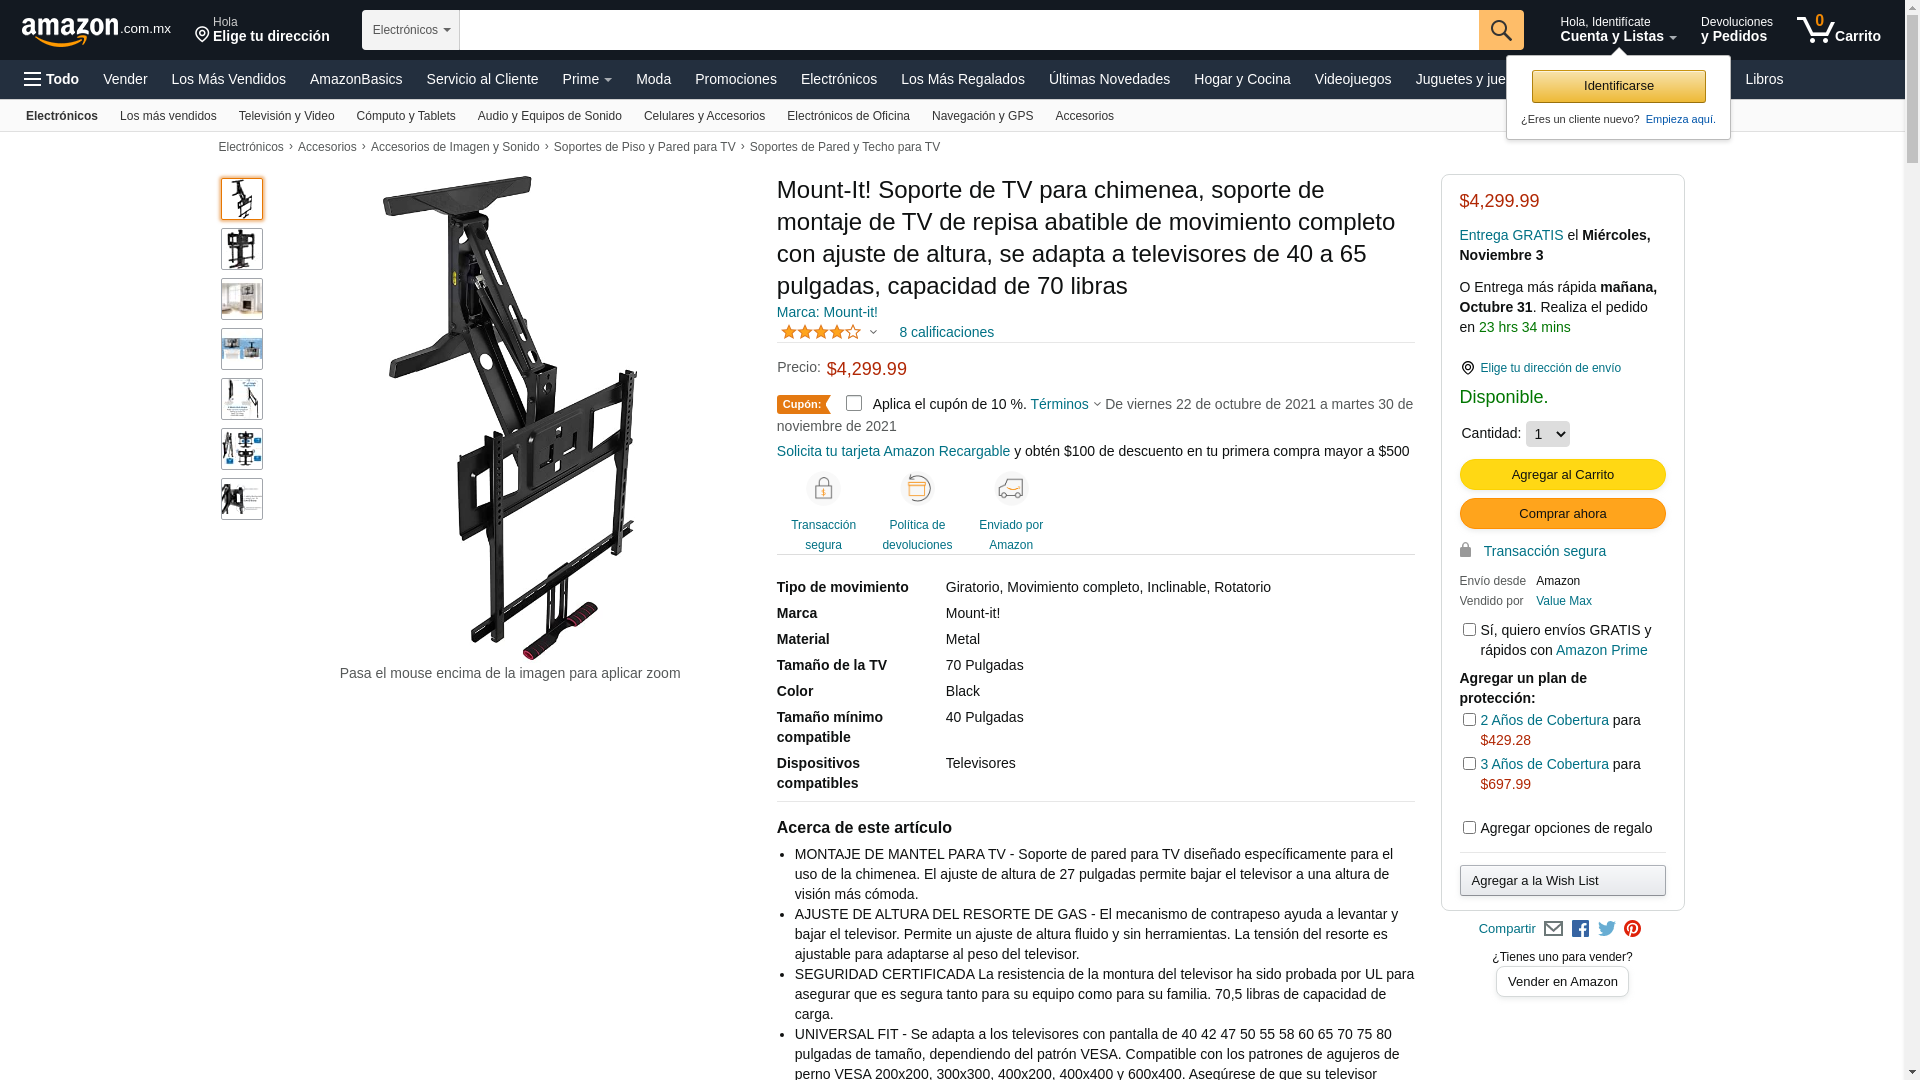
Task: Expand the Electrónicos search category dropdown
Action: pyautogui.click(x=411, y=30)
